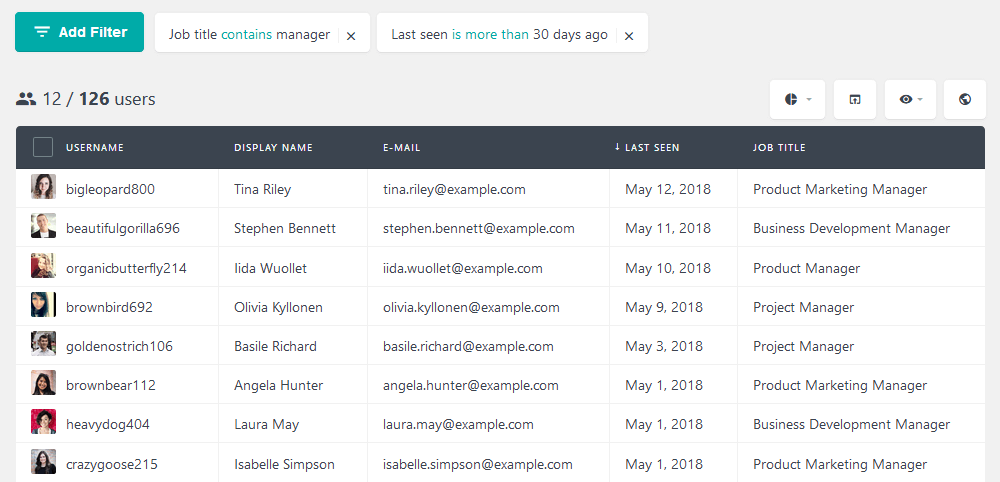Click display name Tina Riley
The height and width of the screenshot is (482, 1000).
tap(263, 189)
